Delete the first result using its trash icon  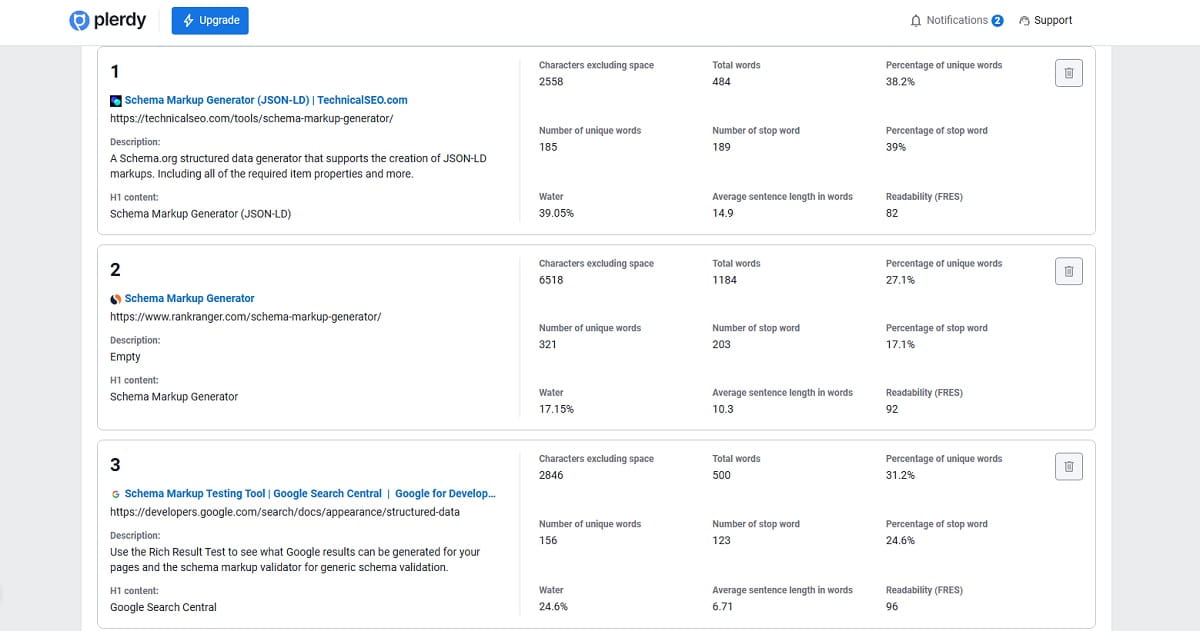tap(1068, 72)
